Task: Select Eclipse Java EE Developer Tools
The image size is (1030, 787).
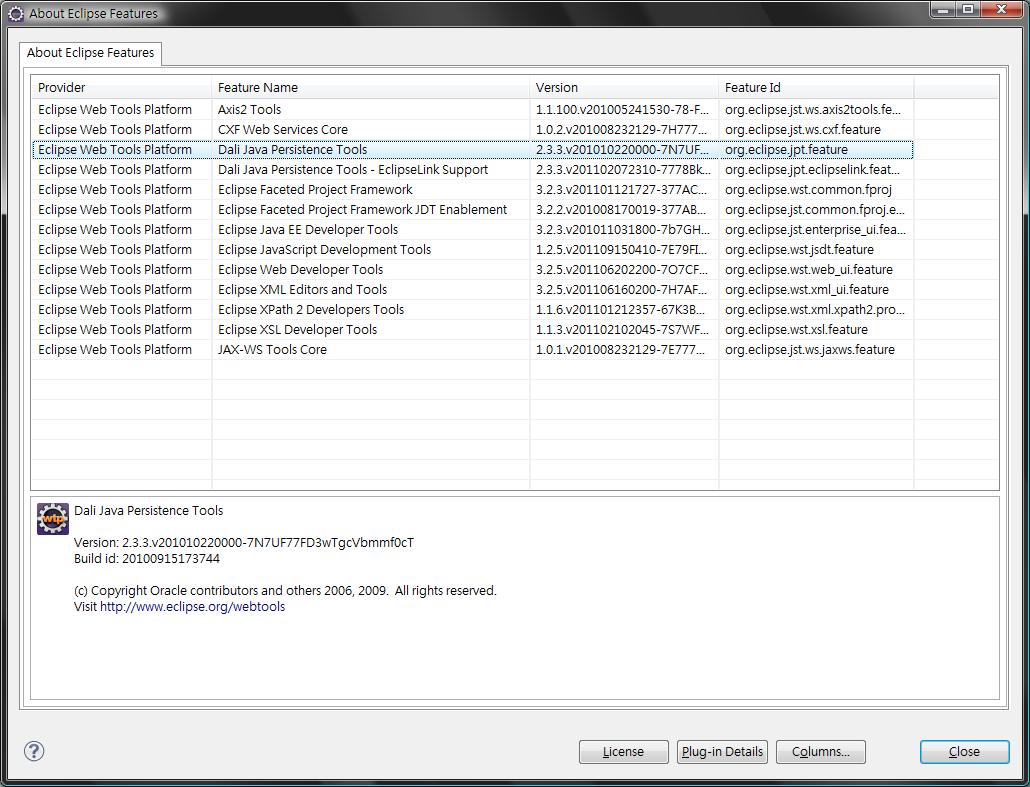Action: pyautogui.click(x=472, y=230)
